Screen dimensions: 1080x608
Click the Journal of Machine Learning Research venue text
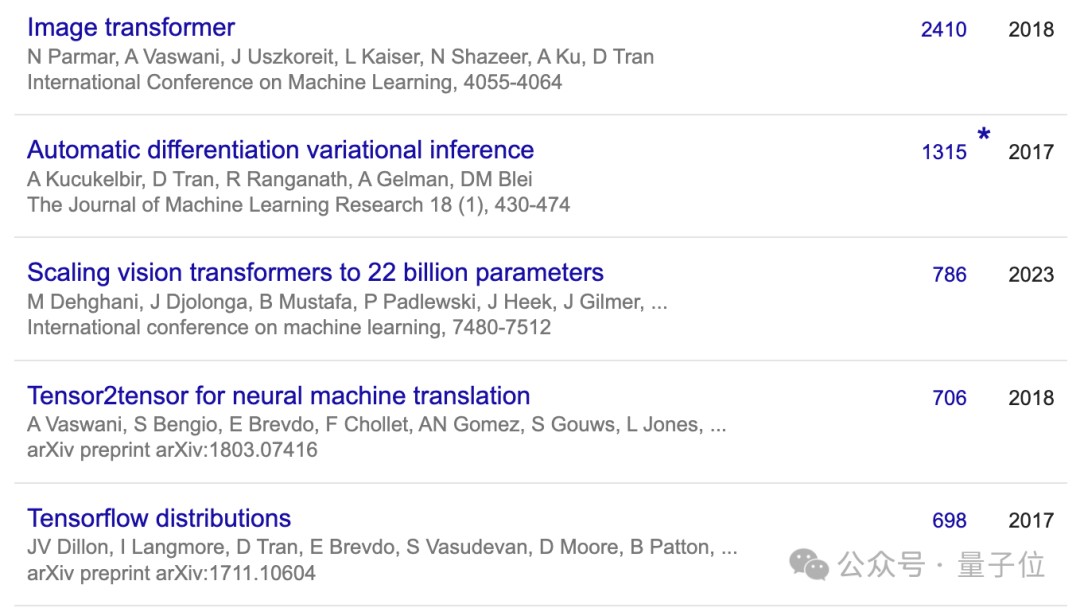click(x=298, y=205)
